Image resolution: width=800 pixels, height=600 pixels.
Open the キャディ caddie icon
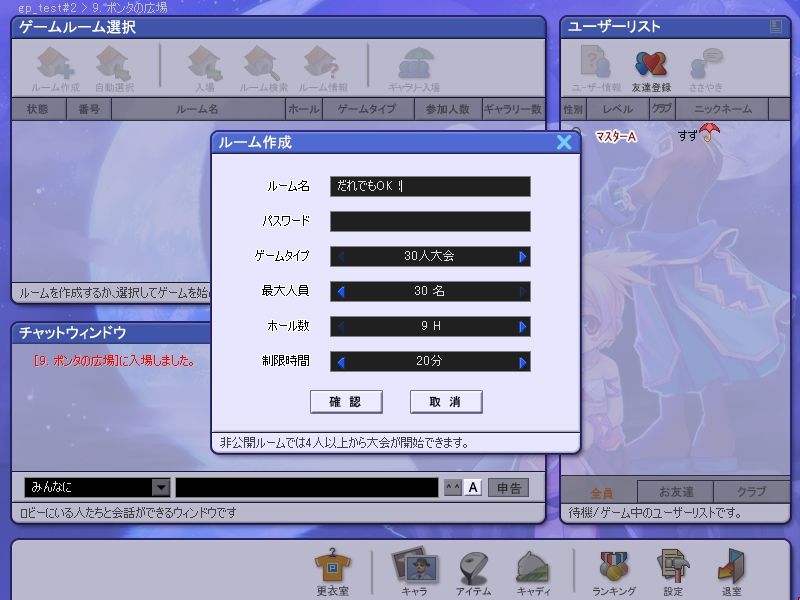pyautogui.click(x=533, y=573)
